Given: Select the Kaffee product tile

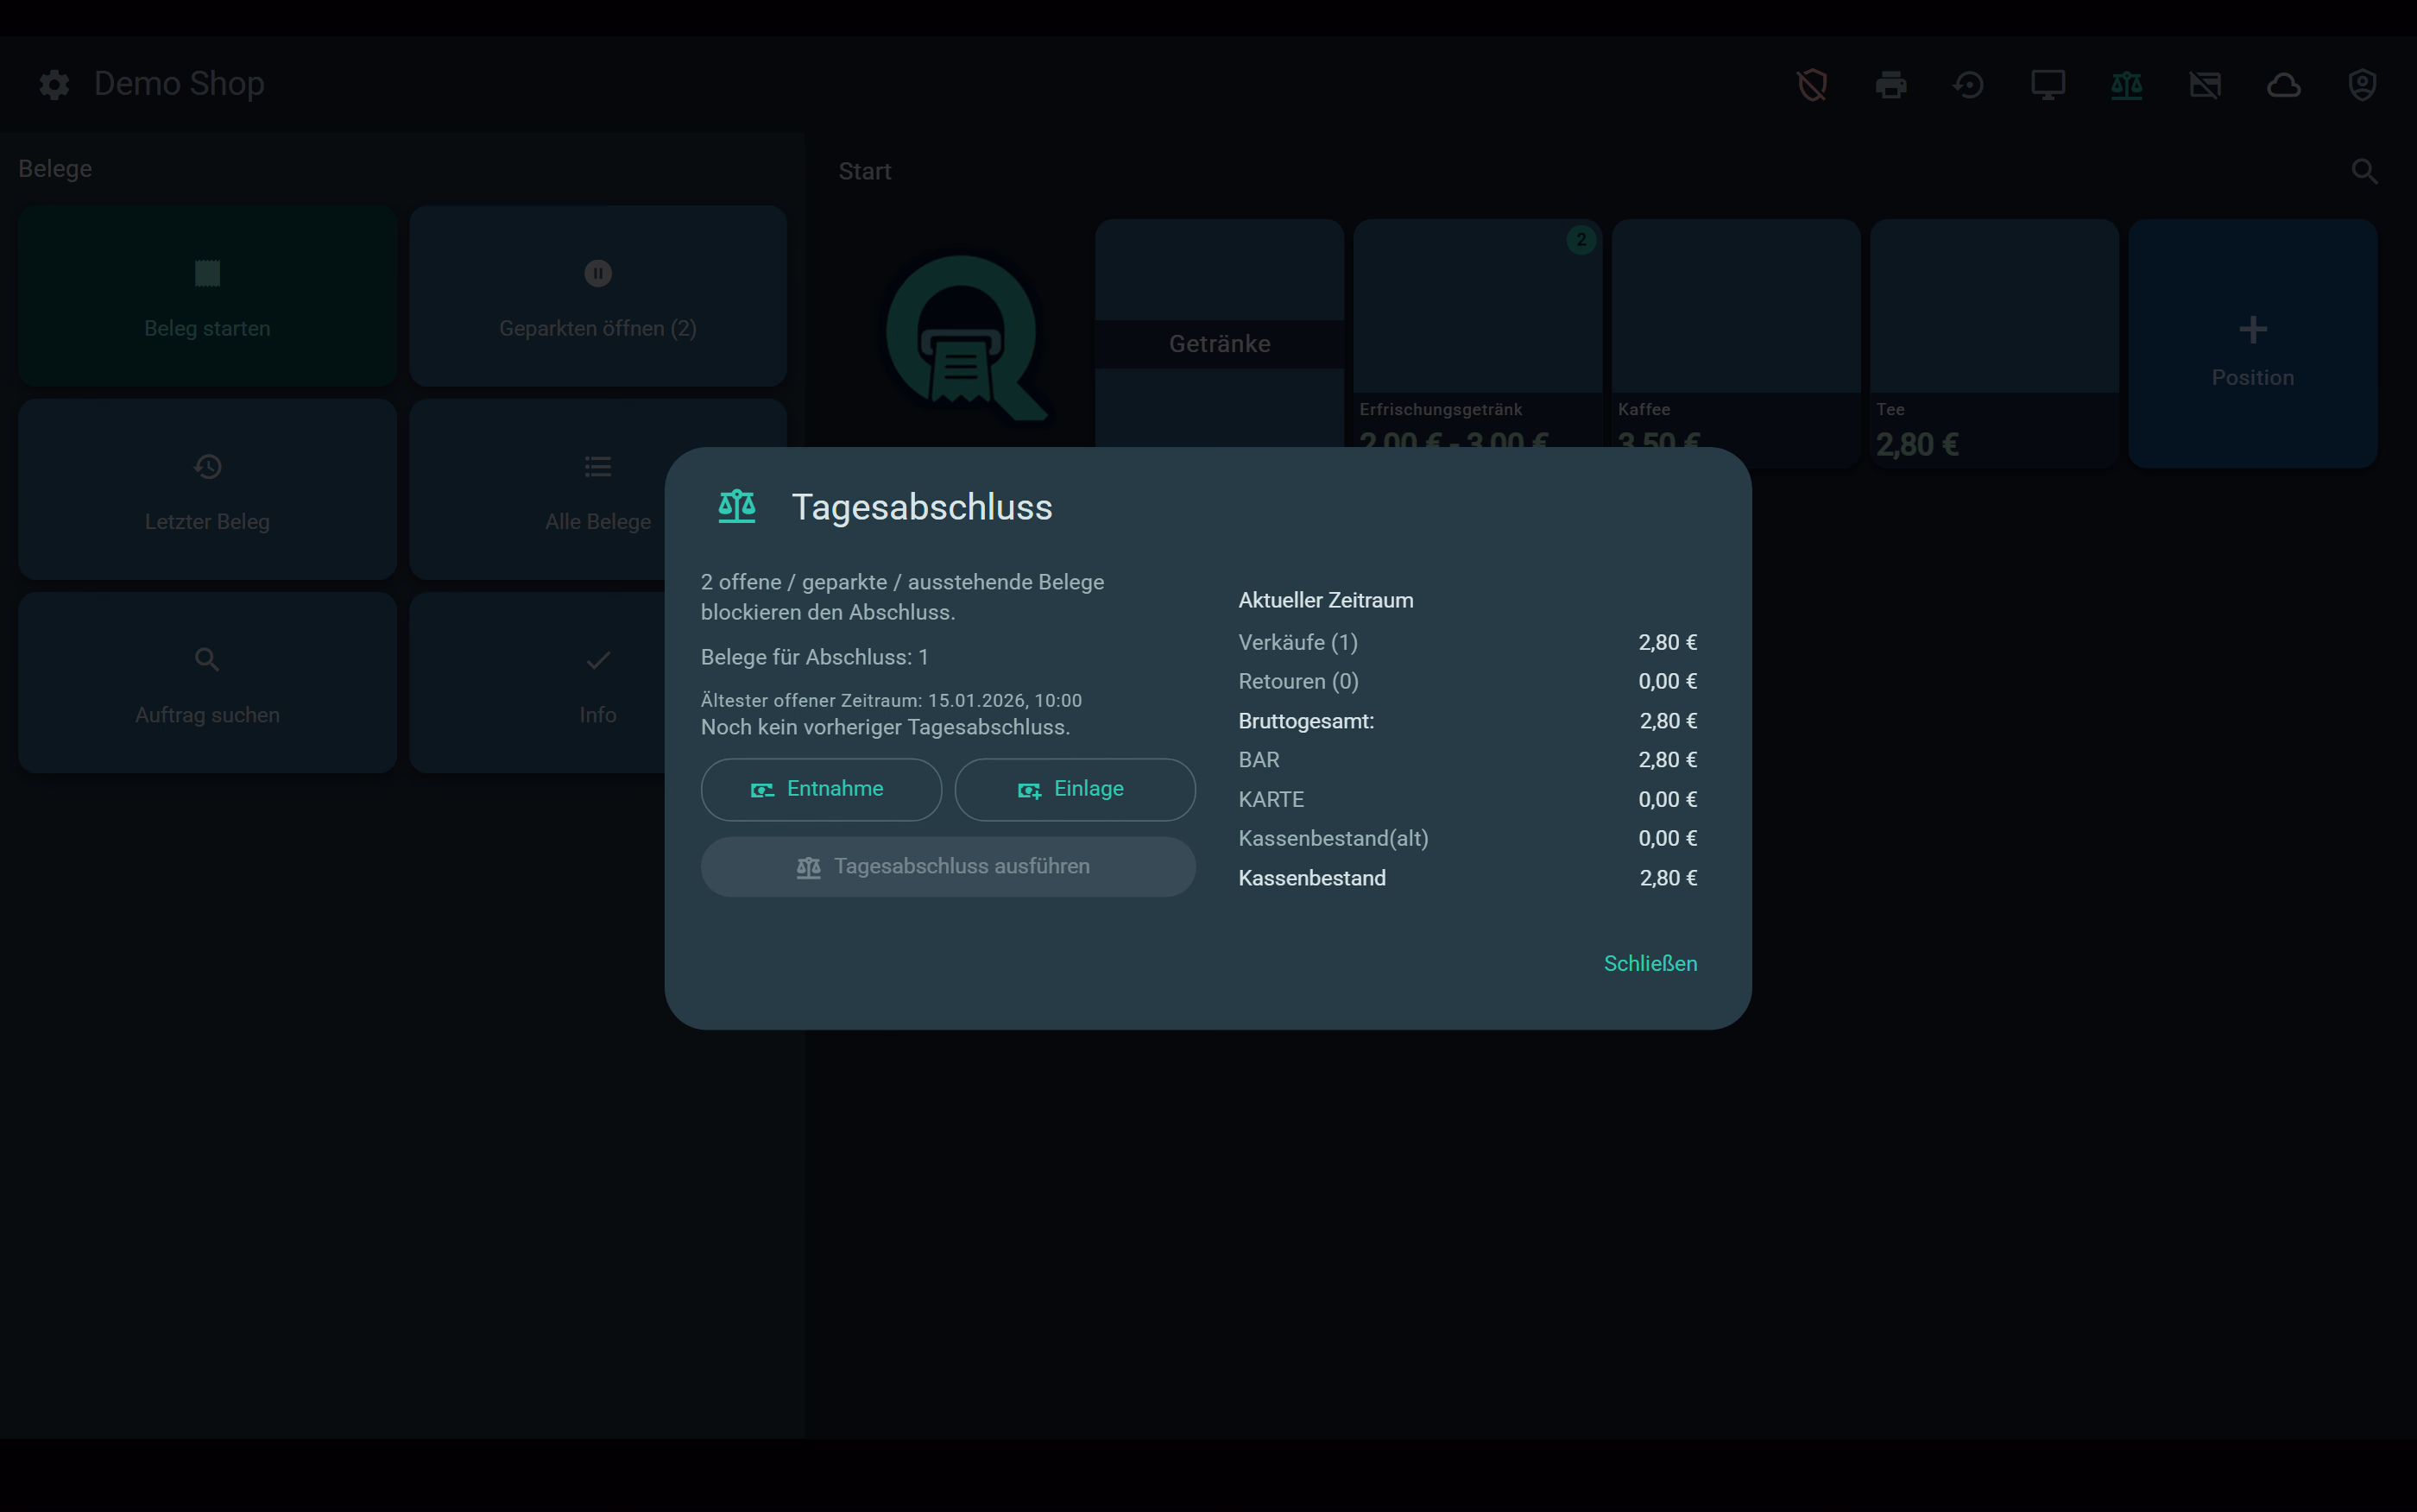Looking at the screenshot, I should tap(1735, 343).
